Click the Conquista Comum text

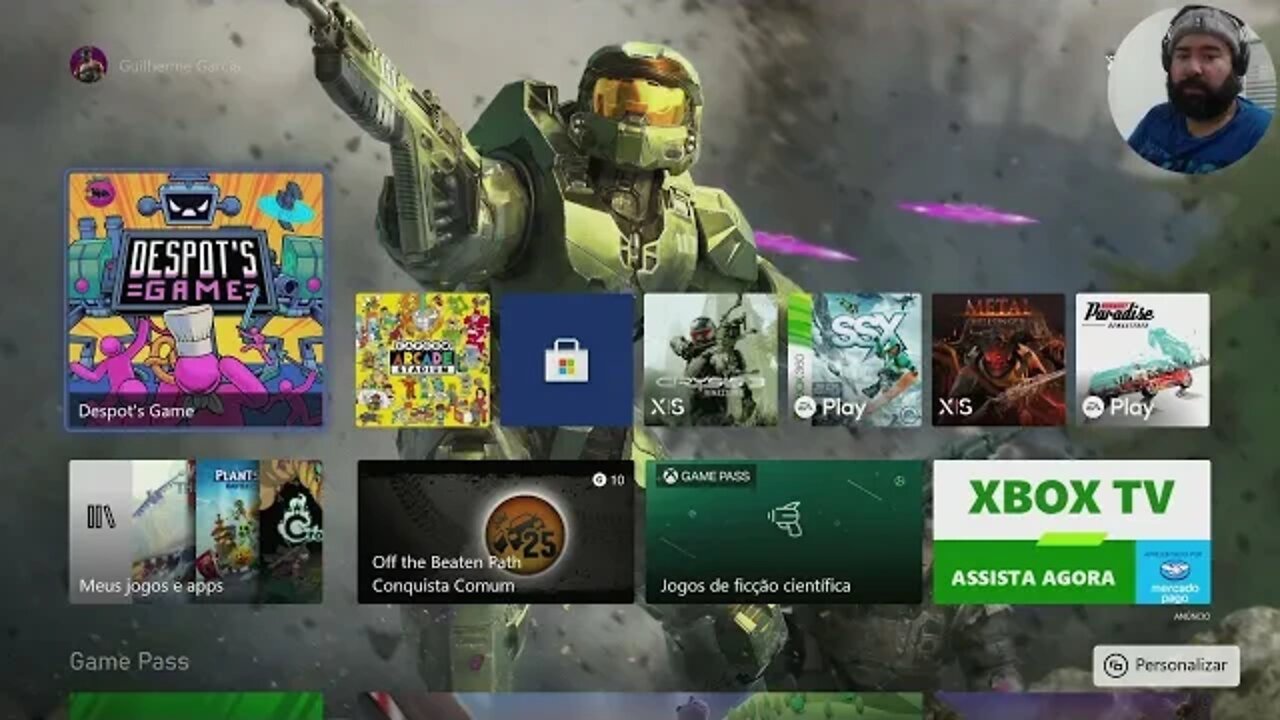click(x=443, y=586)
